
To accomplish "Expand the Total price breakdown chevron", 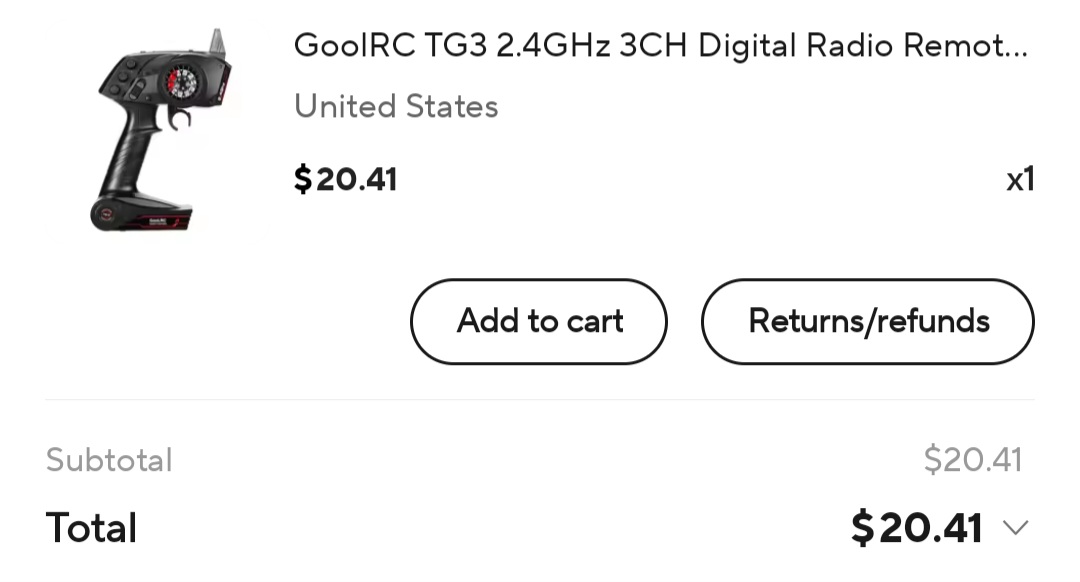I will click(x=1015, y=528).
